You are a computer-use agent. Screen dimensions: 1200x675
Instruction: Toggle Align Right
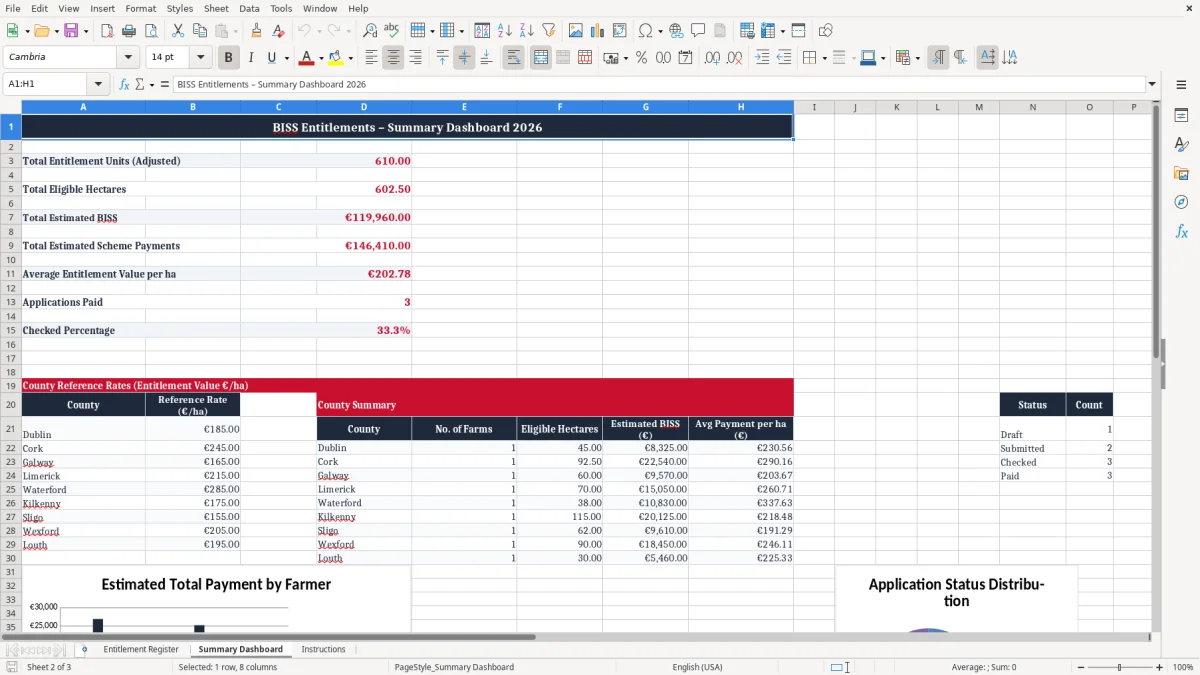(415, 58)
